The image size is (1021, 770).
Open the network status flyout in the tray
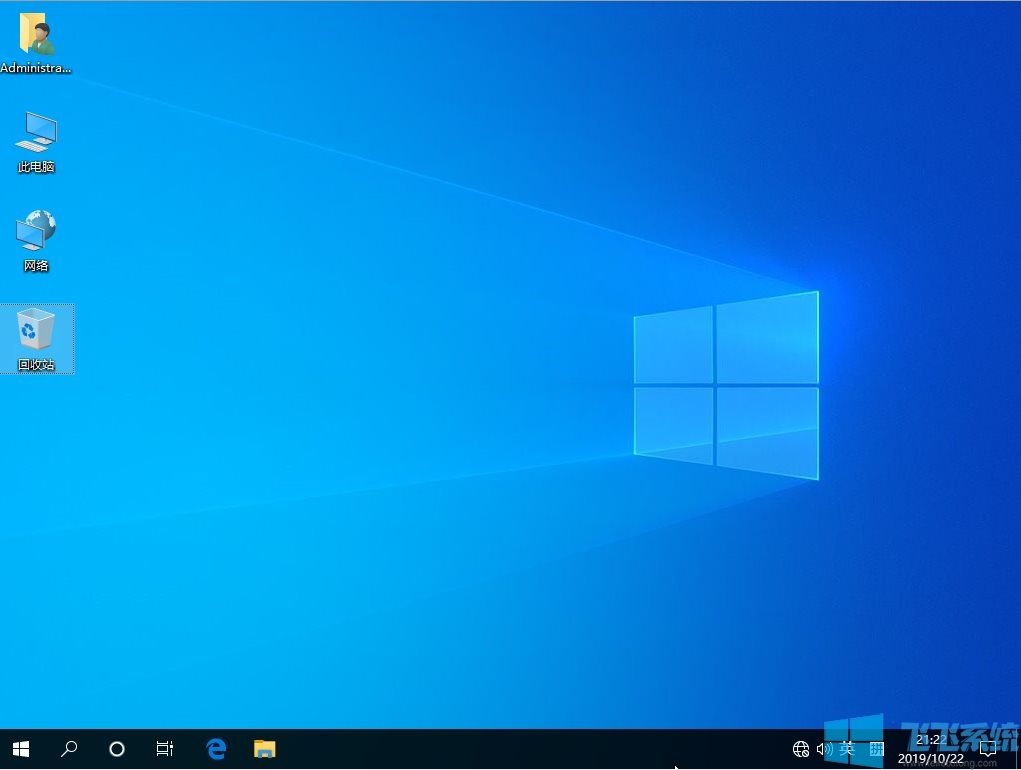pos(801,748)
